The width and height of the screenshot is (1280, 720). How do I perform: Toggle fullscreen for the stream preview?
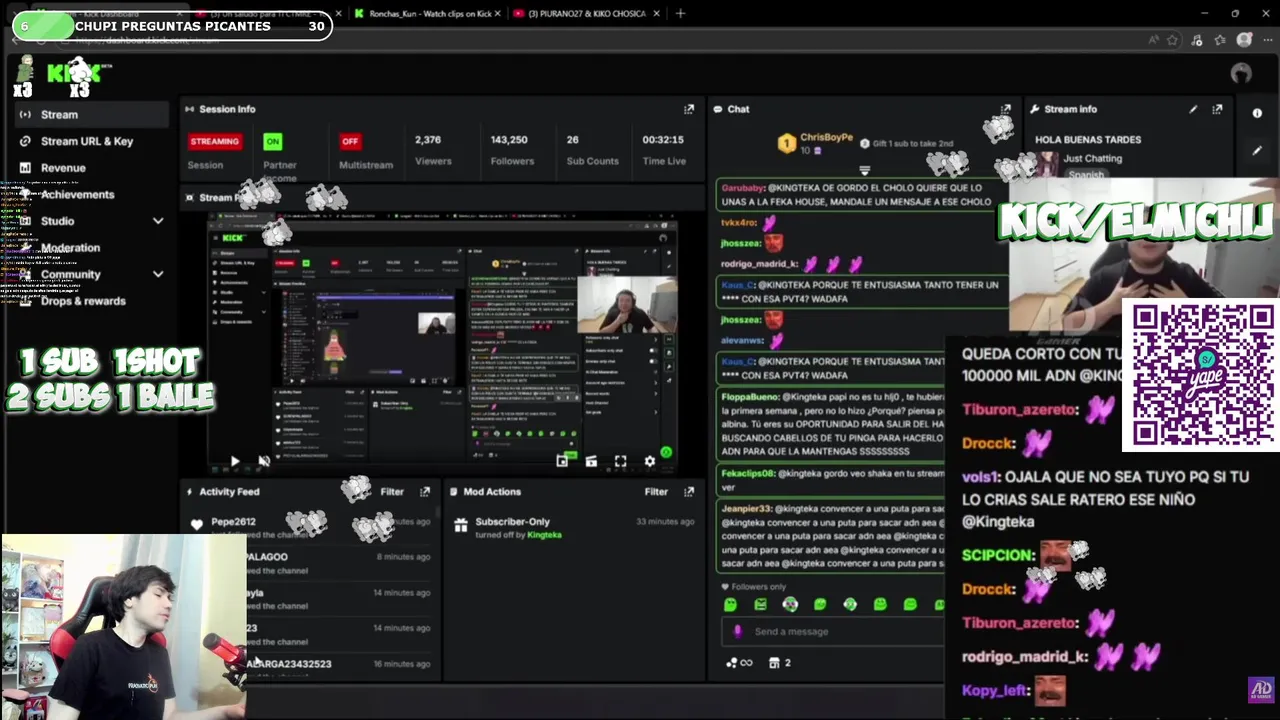pyautogui.click(x=620, y=461)
